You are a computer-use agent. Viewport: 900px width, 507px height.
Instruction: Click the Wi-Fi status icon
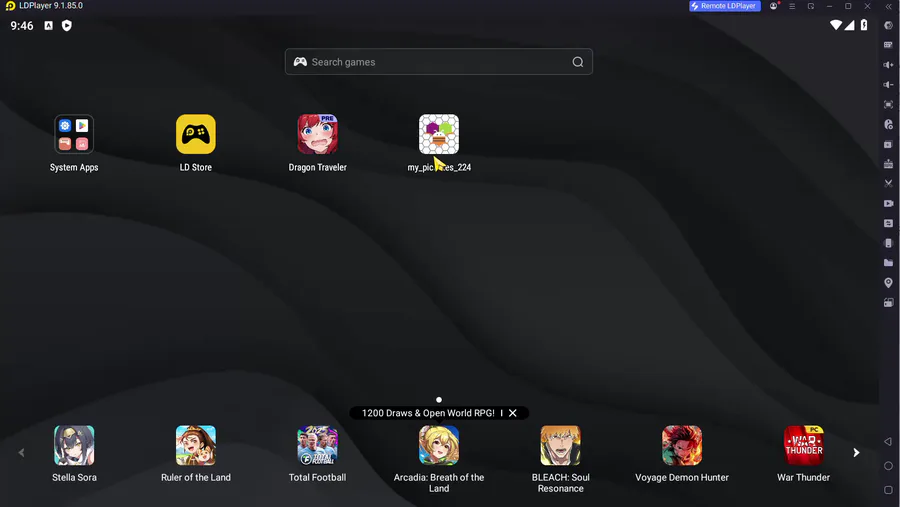(836, 25)
